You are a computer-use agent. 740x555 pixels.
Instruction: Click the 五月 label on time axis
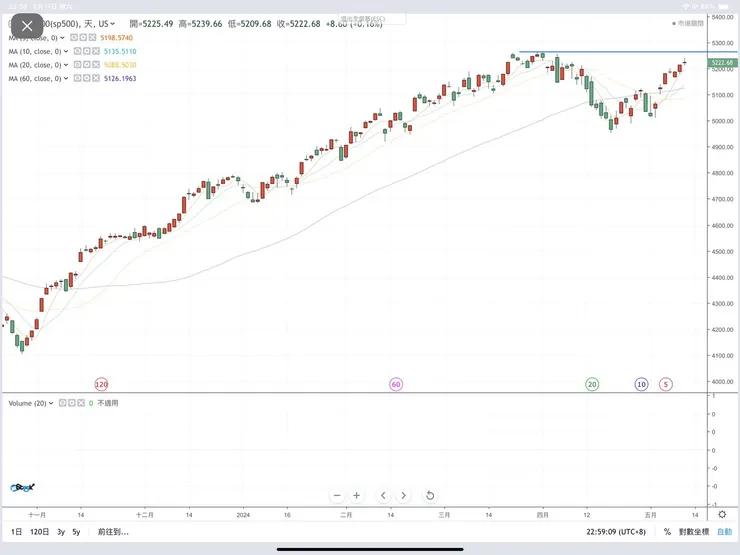pyautogui.click(x=651, y=515)
